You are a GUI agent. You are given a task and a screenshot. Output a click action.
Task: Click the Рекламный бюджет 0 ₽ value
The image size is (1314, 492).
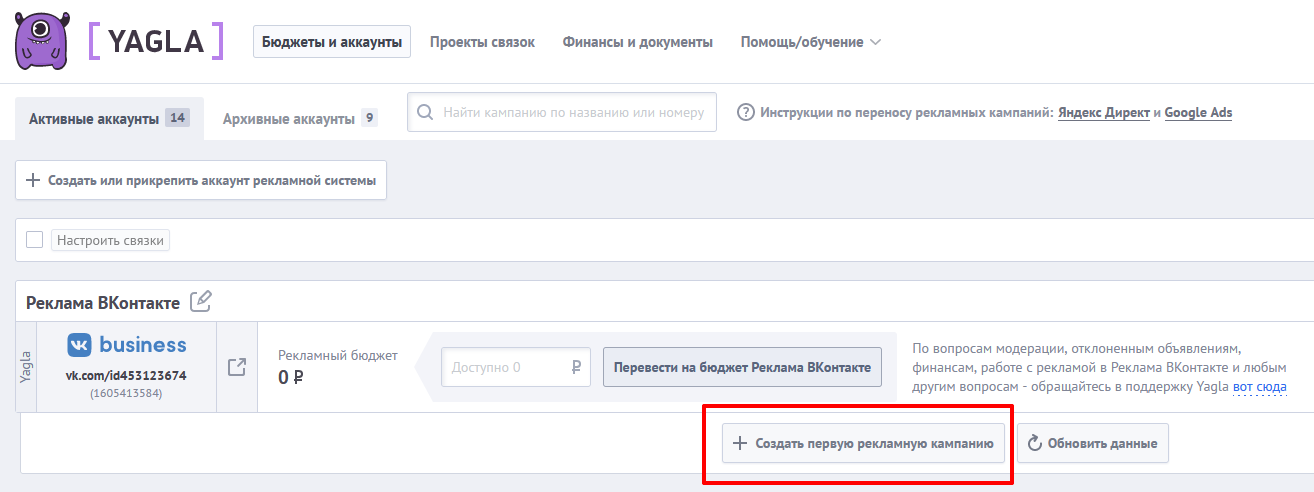[291, 379]
